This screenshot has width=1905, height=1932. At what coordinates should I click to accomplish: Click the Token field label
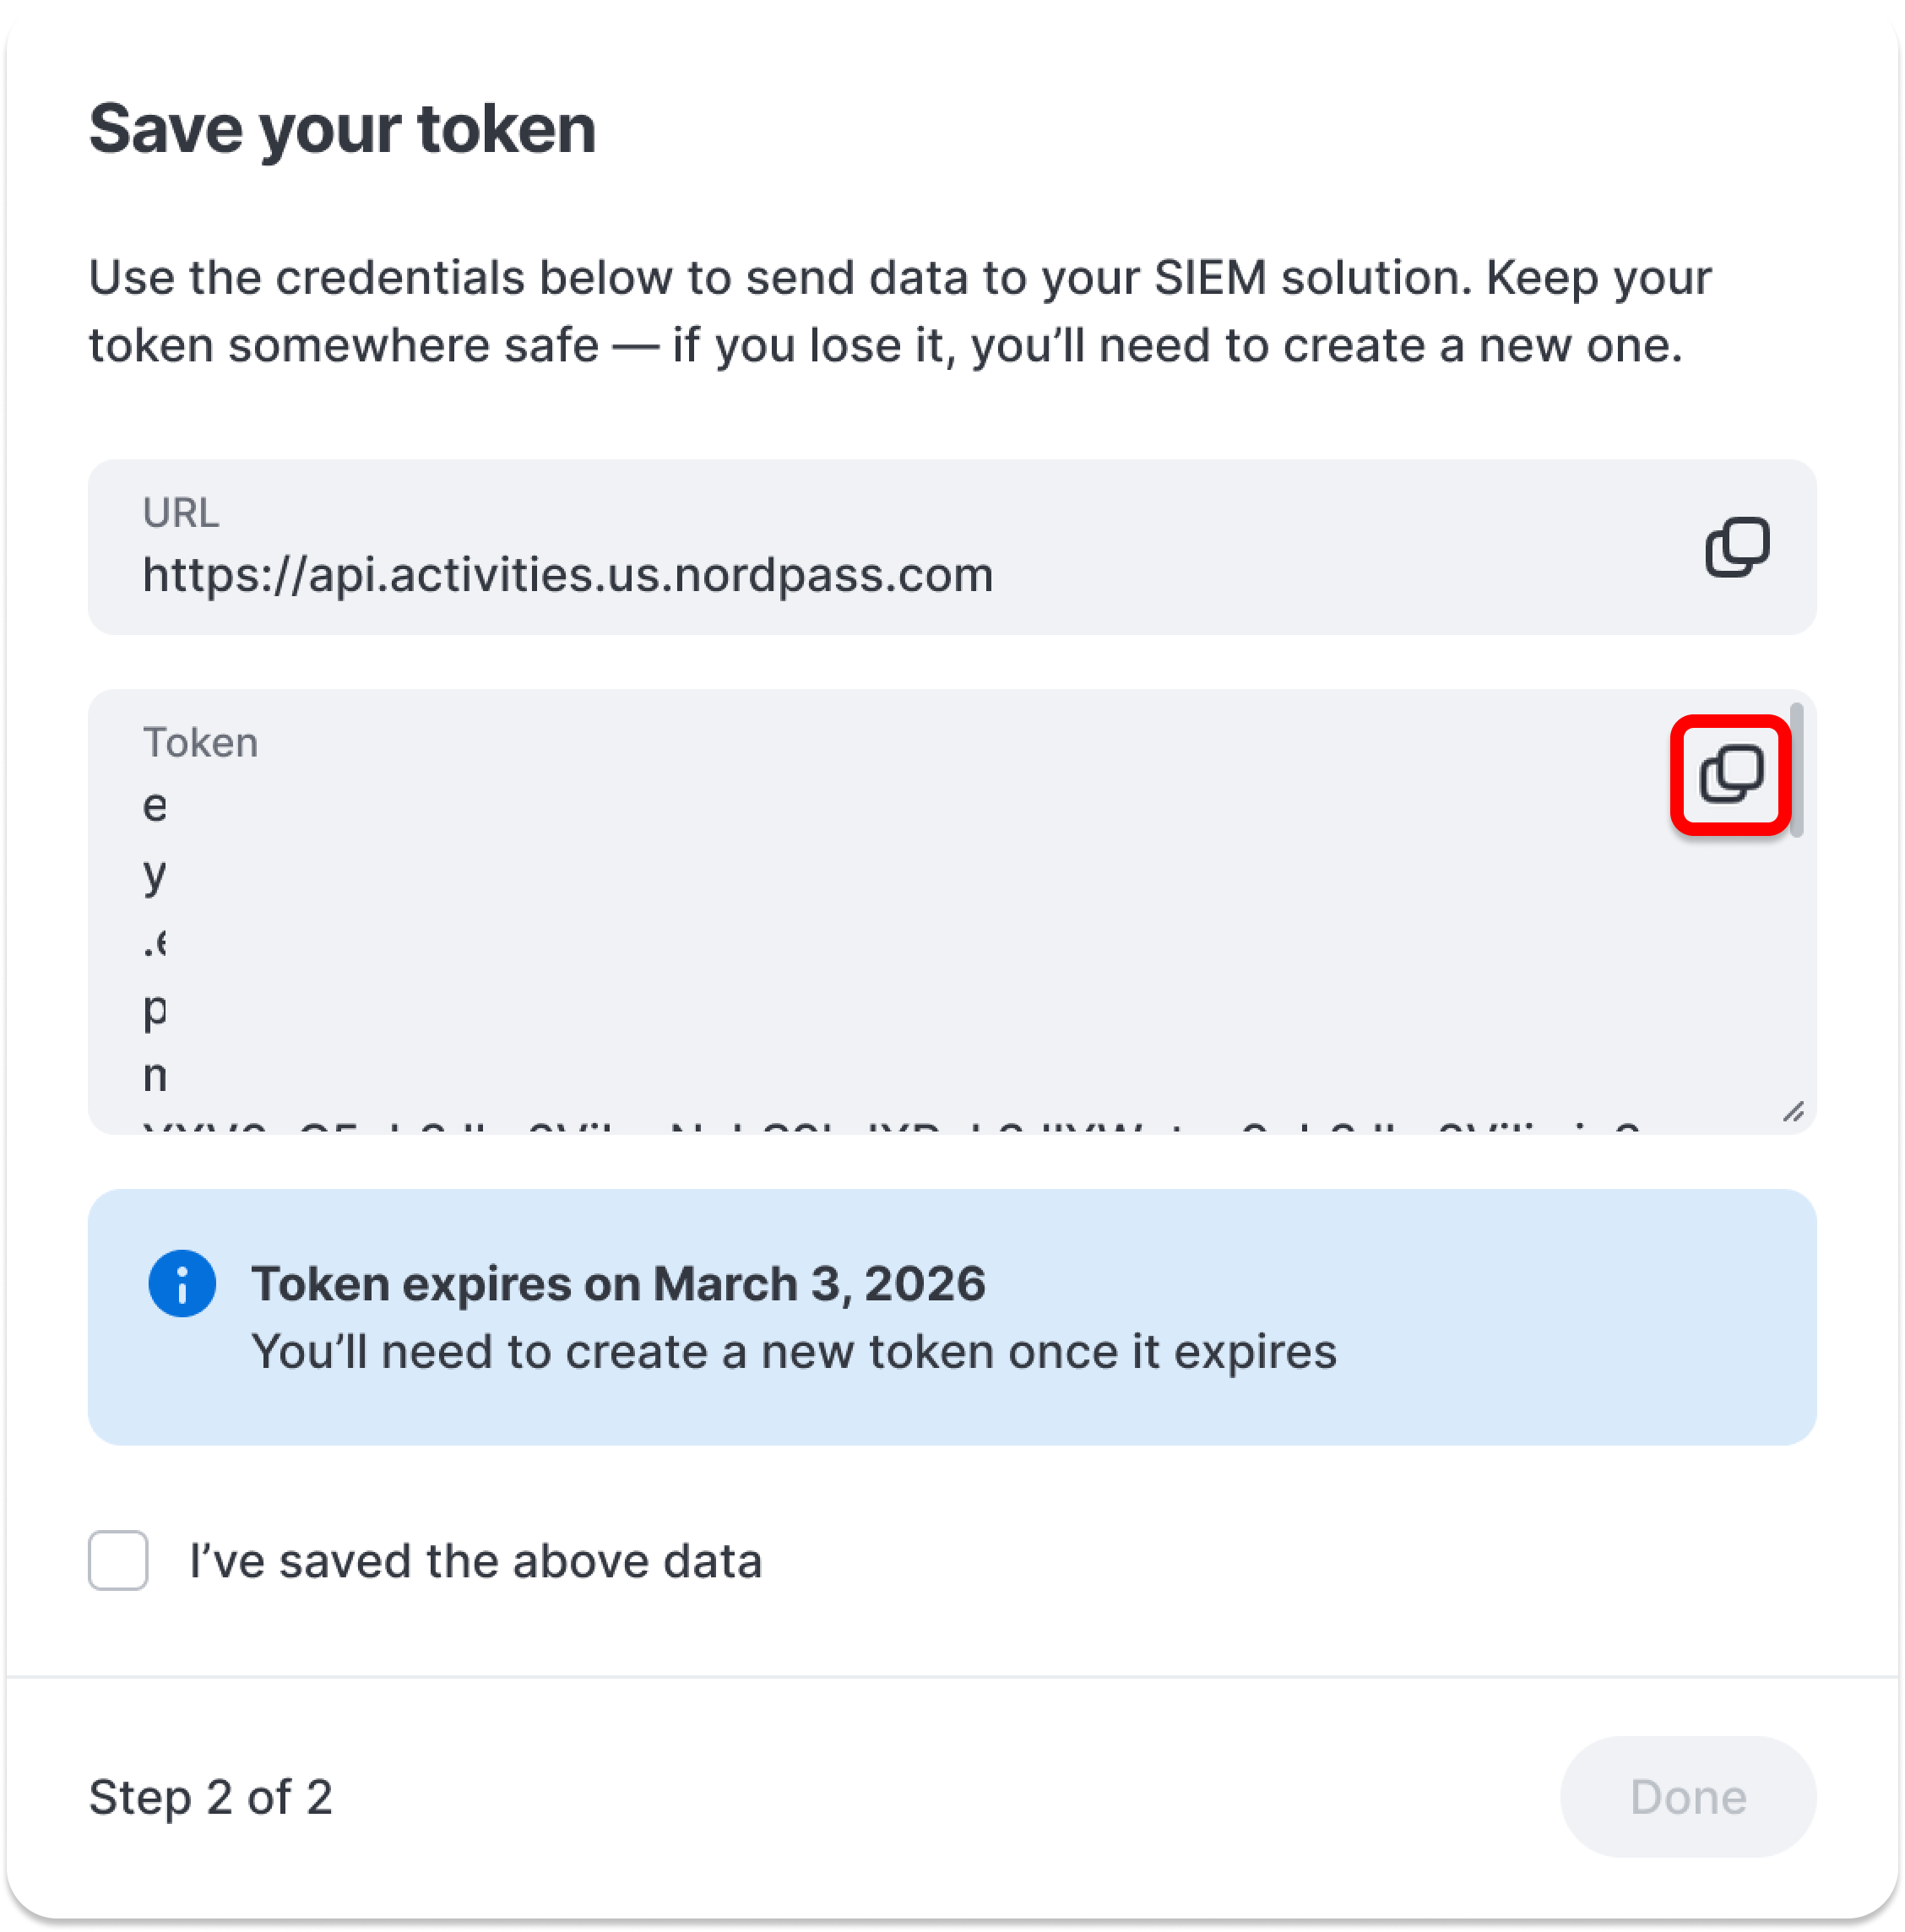coord(201,742)
